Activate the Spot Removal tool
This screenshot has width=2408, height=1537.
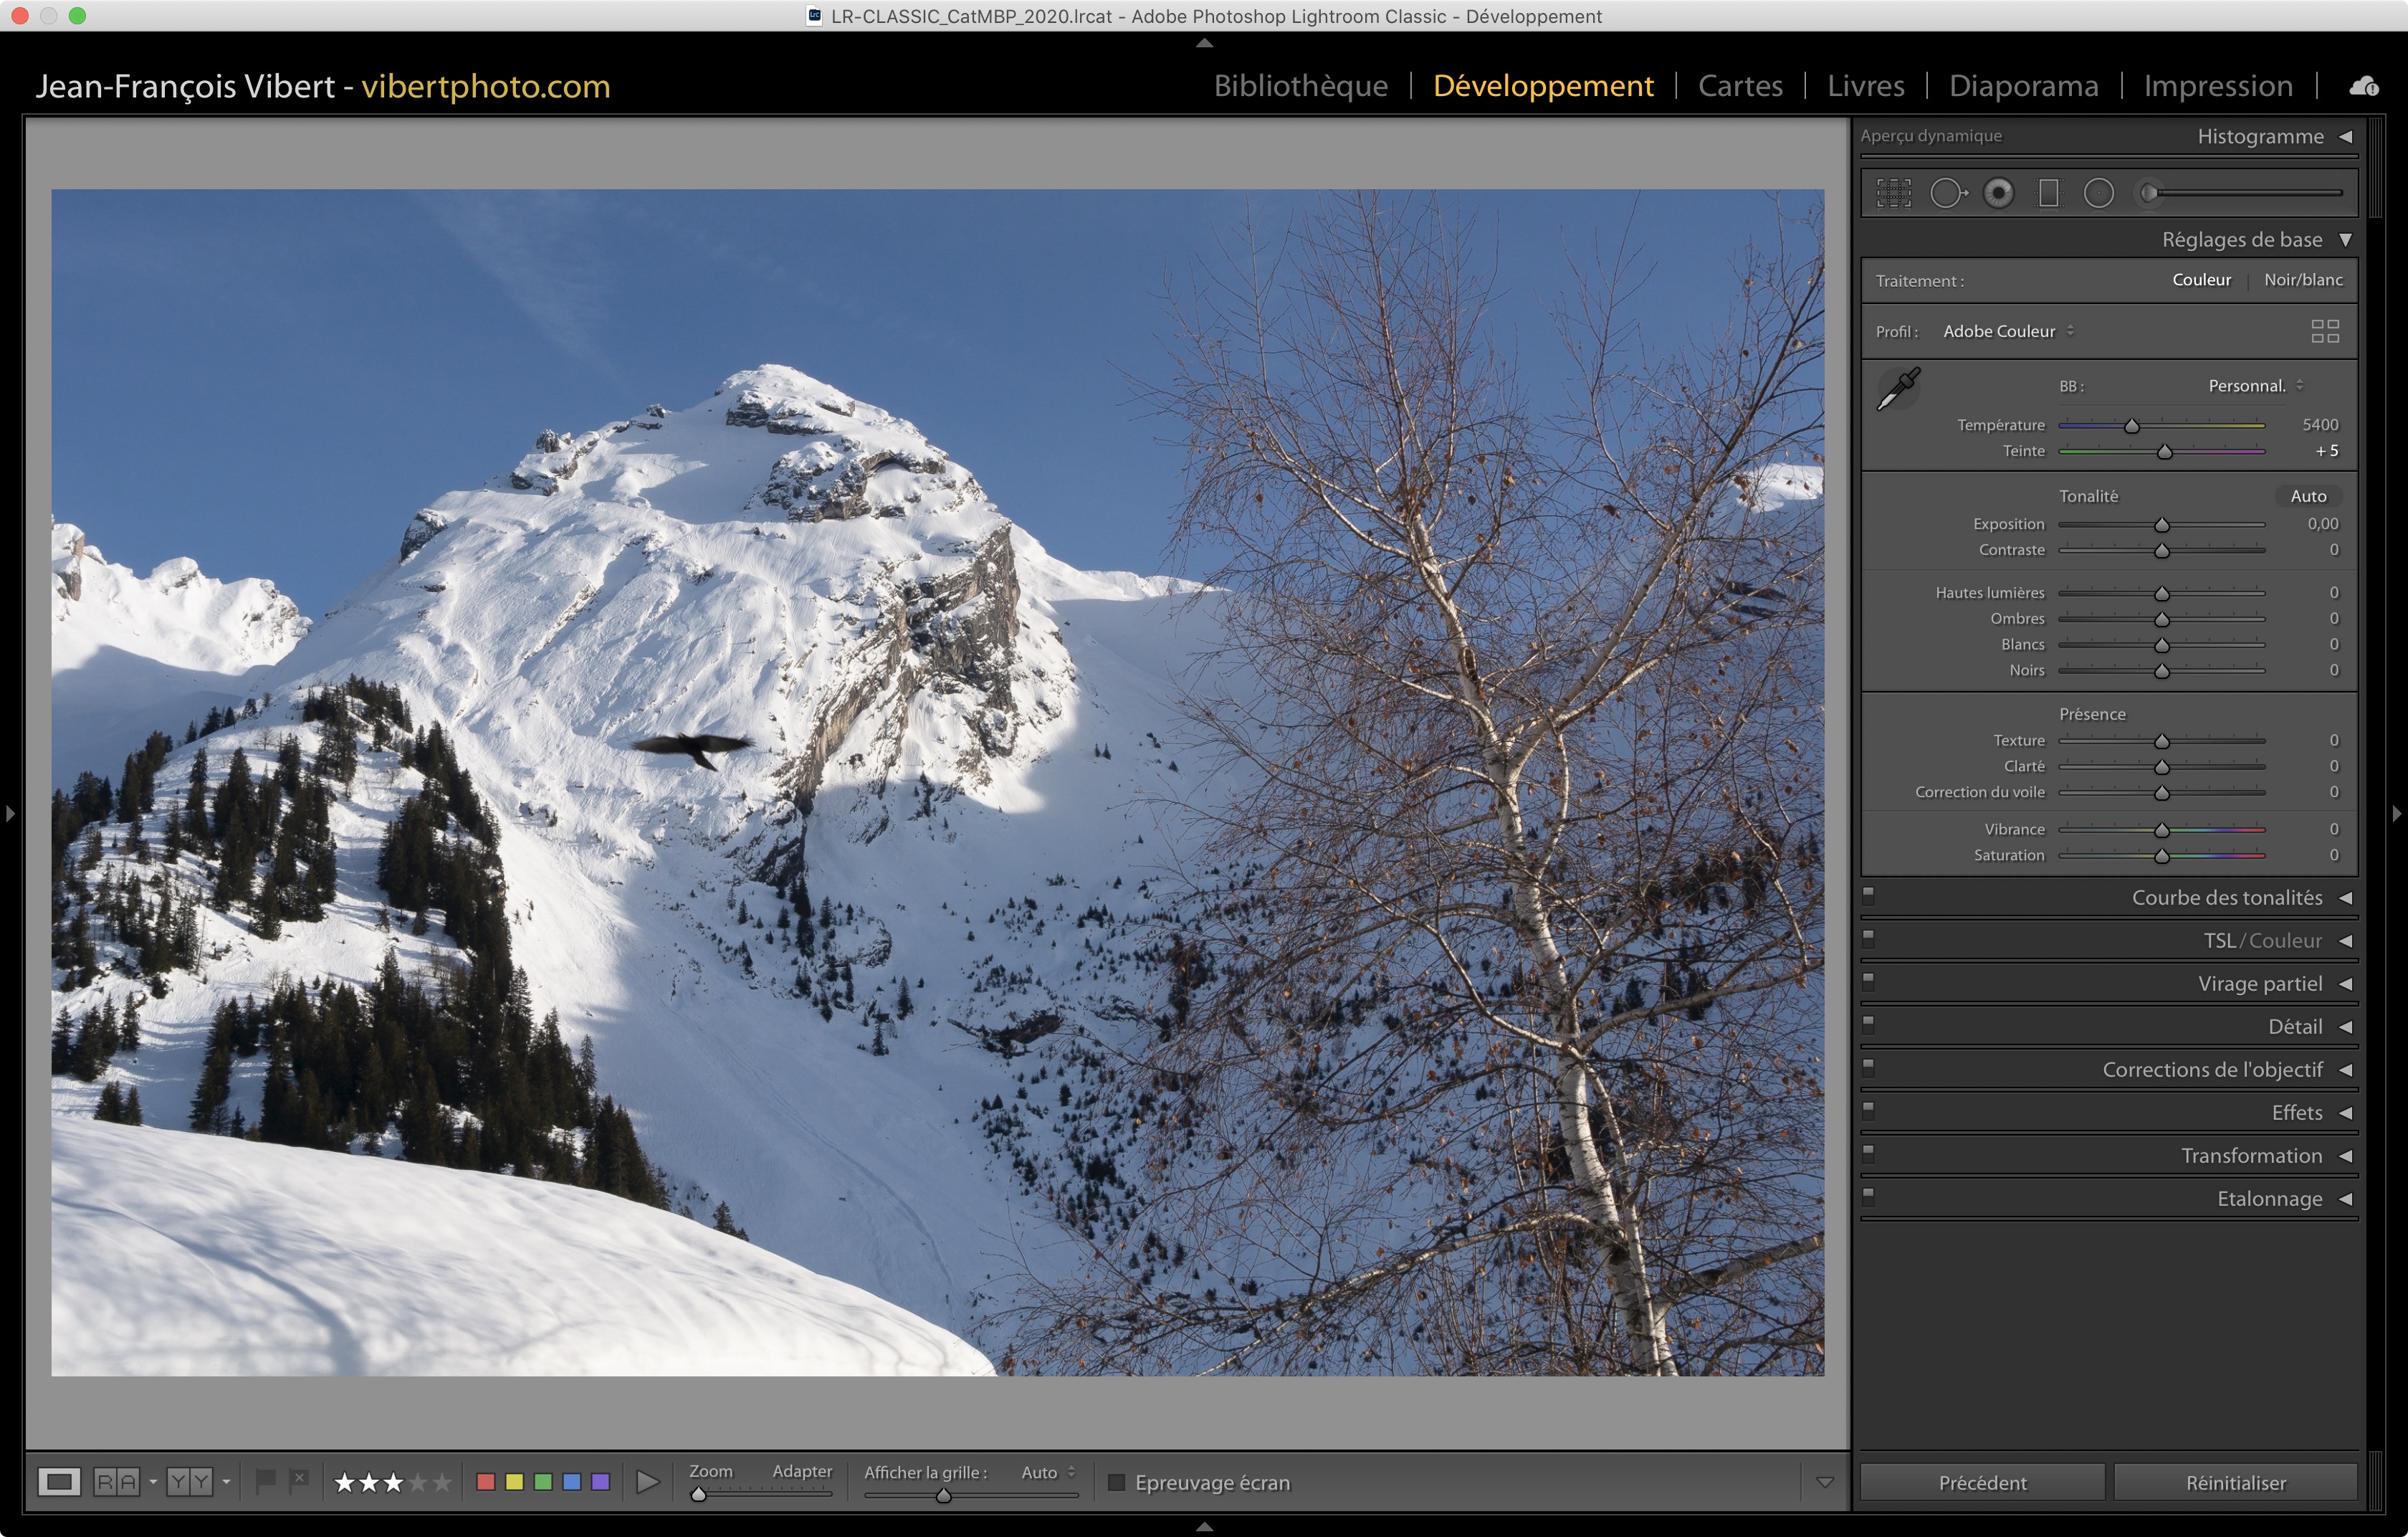(1947, 193)
